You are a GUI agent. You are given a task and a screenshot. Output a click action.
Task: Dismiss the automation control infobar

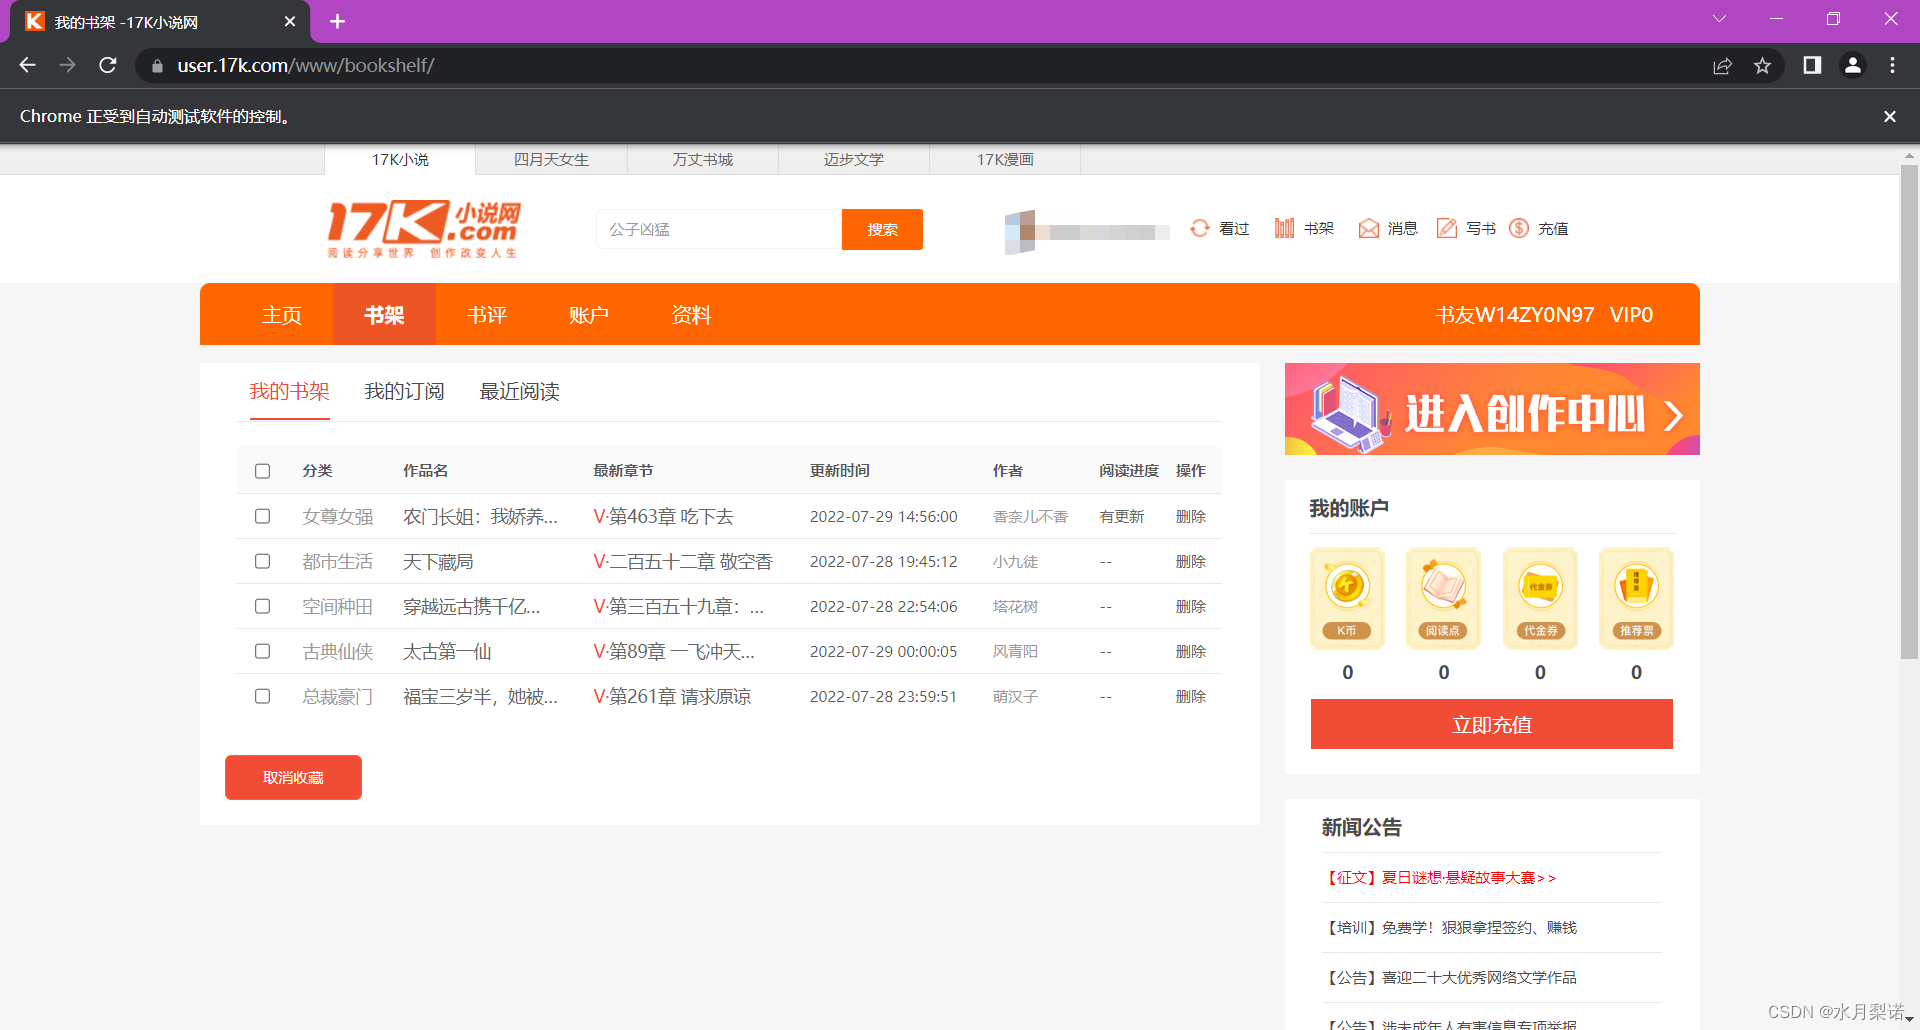pyautogui.click(x=1890, y=116)
